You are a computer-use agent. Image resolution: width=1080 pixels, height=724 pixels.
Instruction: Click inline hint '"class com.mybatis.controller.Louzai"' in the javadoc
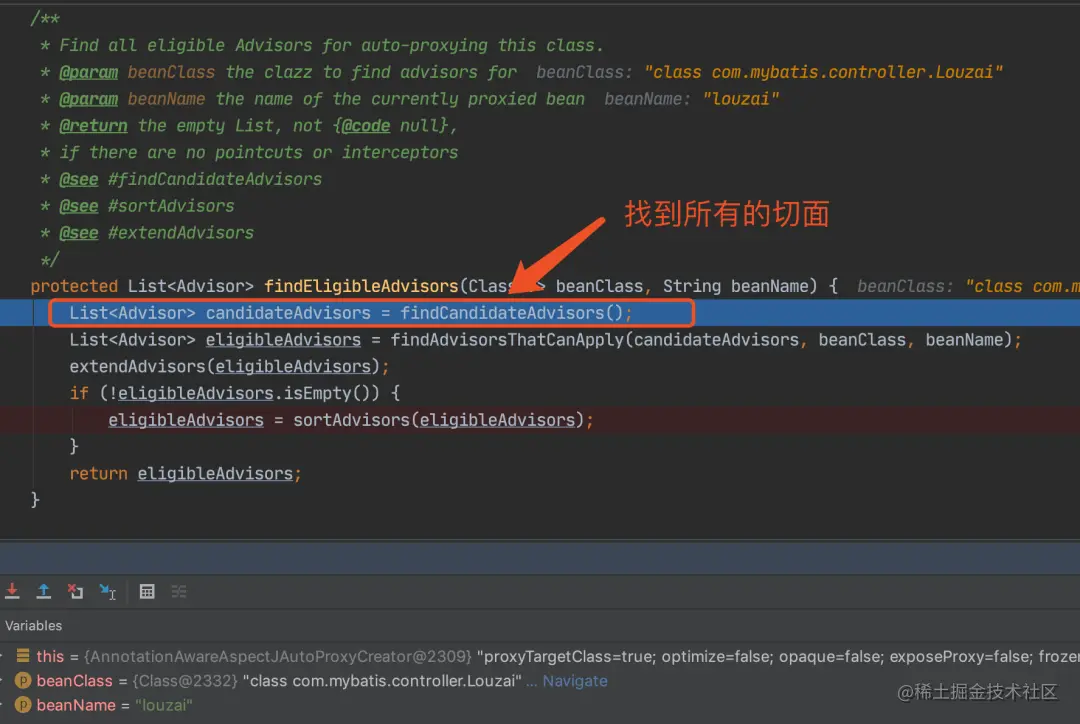coord(823,72)
